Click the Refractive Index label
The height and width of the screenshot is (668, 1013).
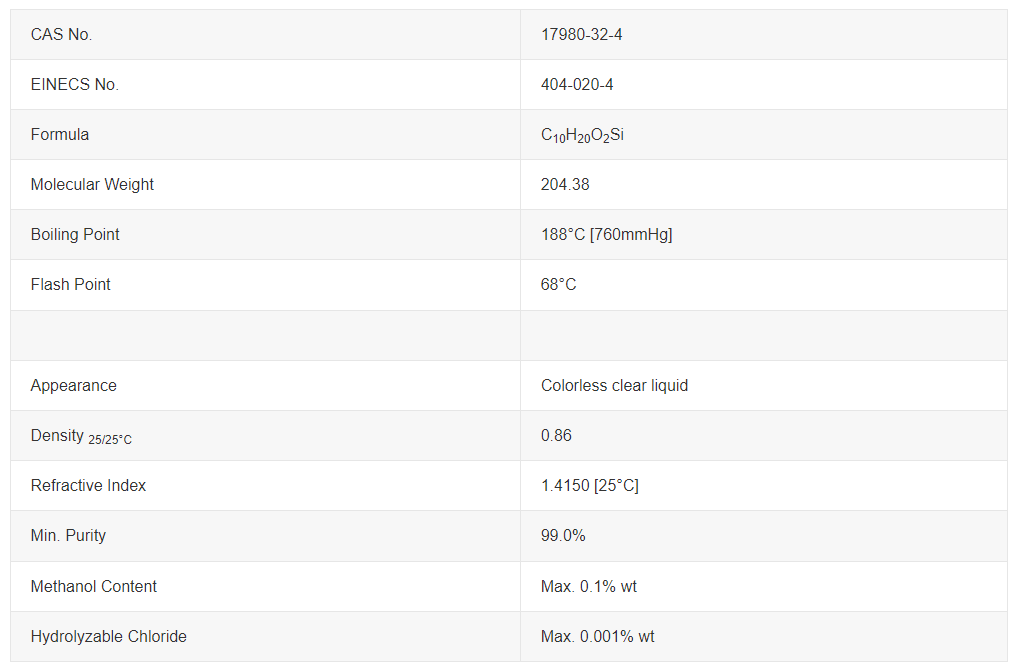point(88,486)
